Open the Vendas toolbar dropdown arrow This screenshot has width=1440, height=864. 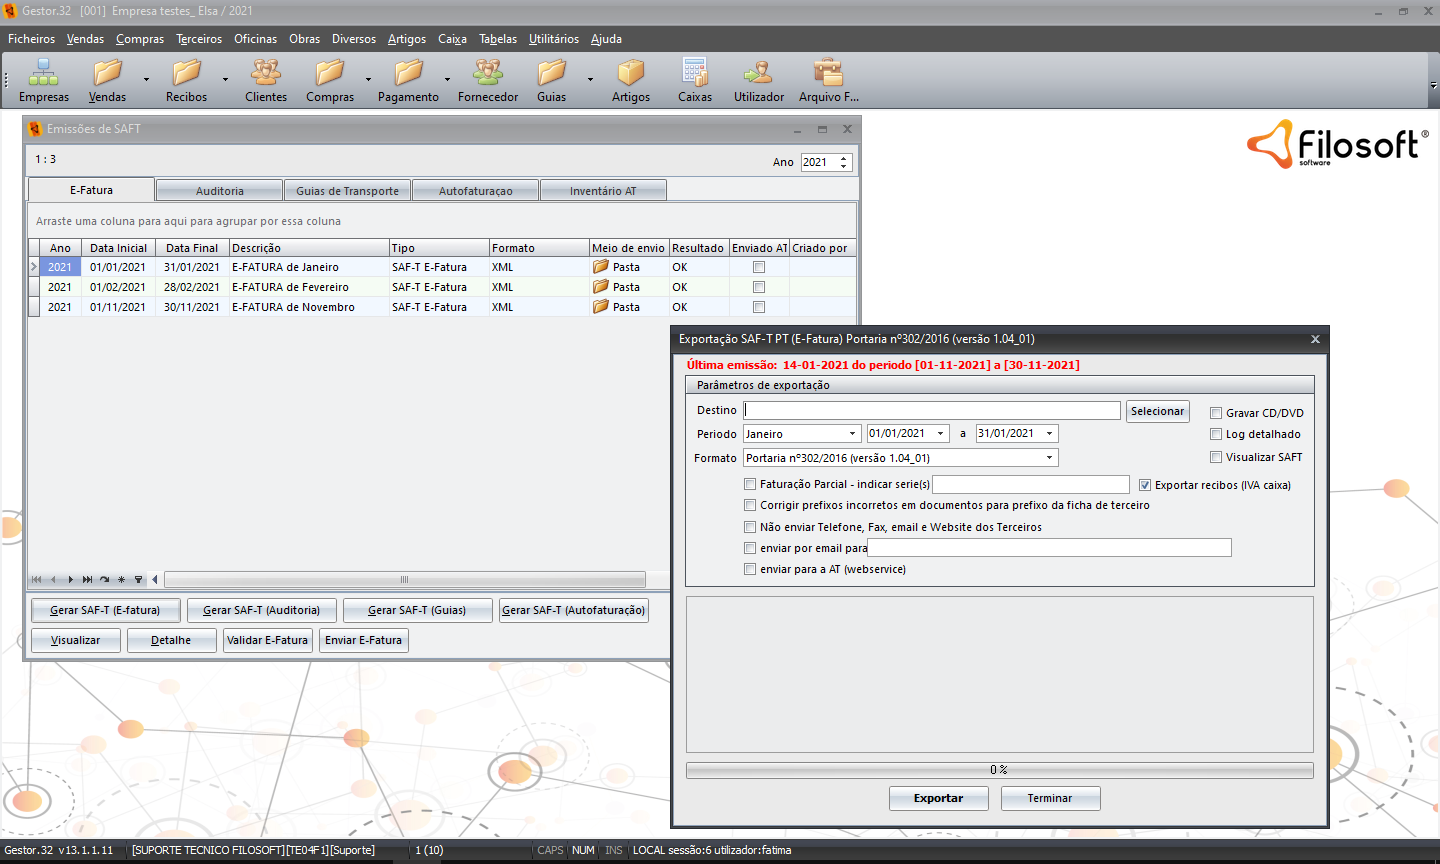[x=146, y=79]
